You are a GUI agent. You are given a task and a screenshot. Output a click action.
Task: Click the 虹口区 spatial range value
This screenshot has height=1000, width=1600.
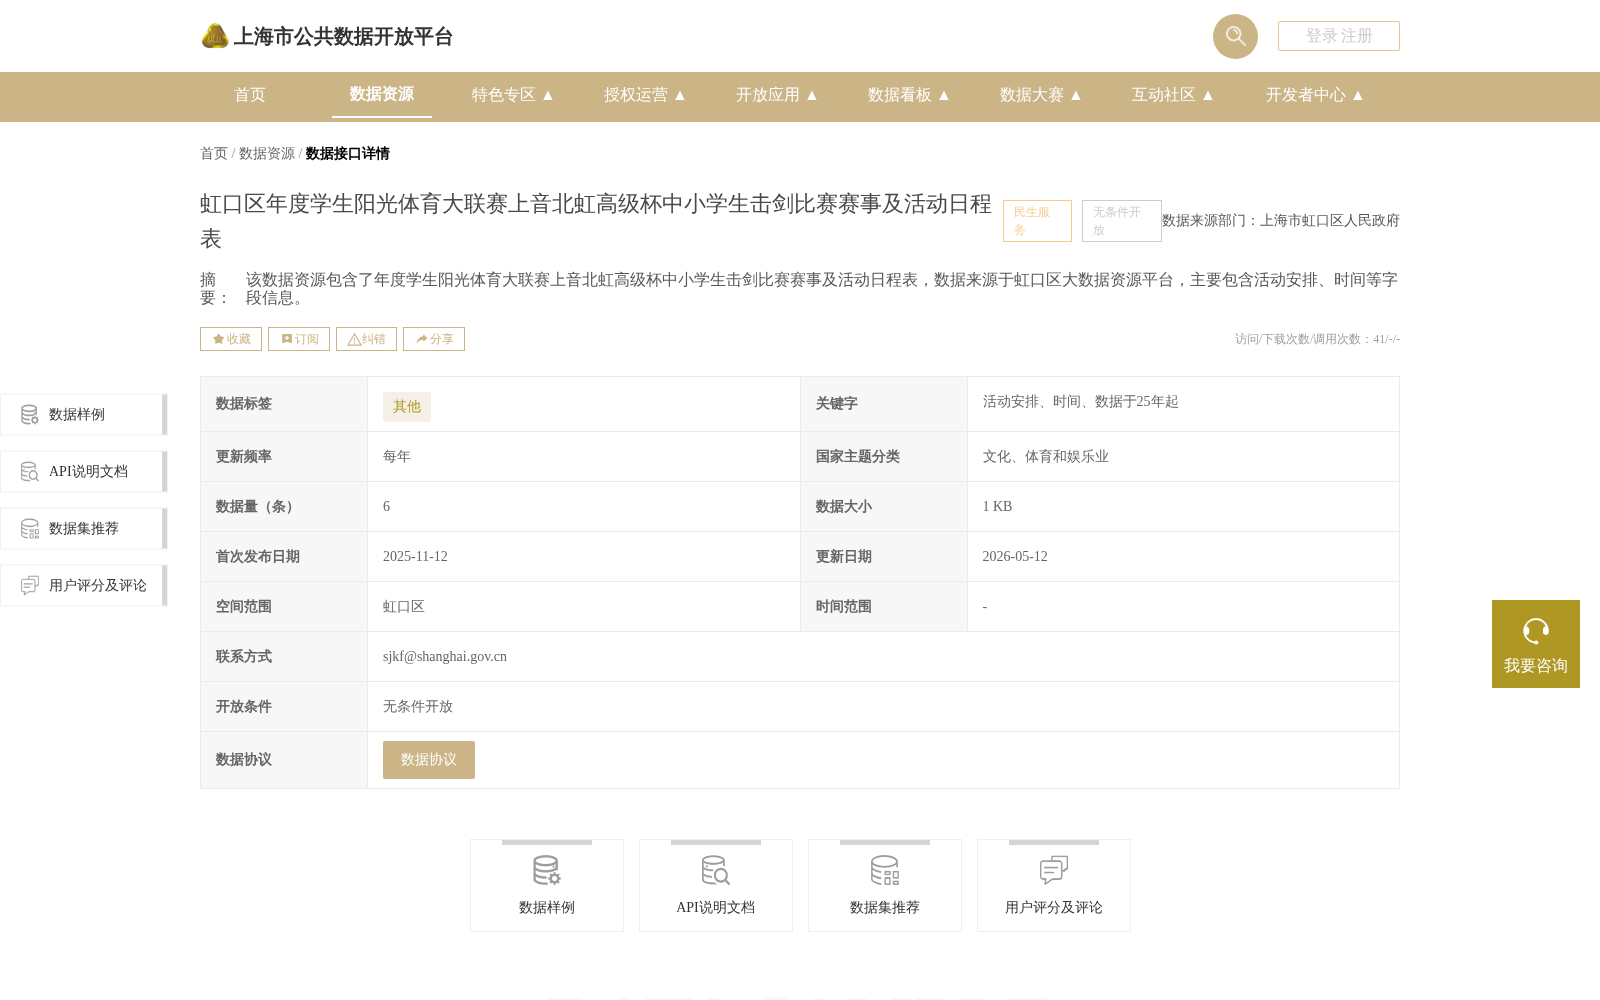[x=404, y=607]
